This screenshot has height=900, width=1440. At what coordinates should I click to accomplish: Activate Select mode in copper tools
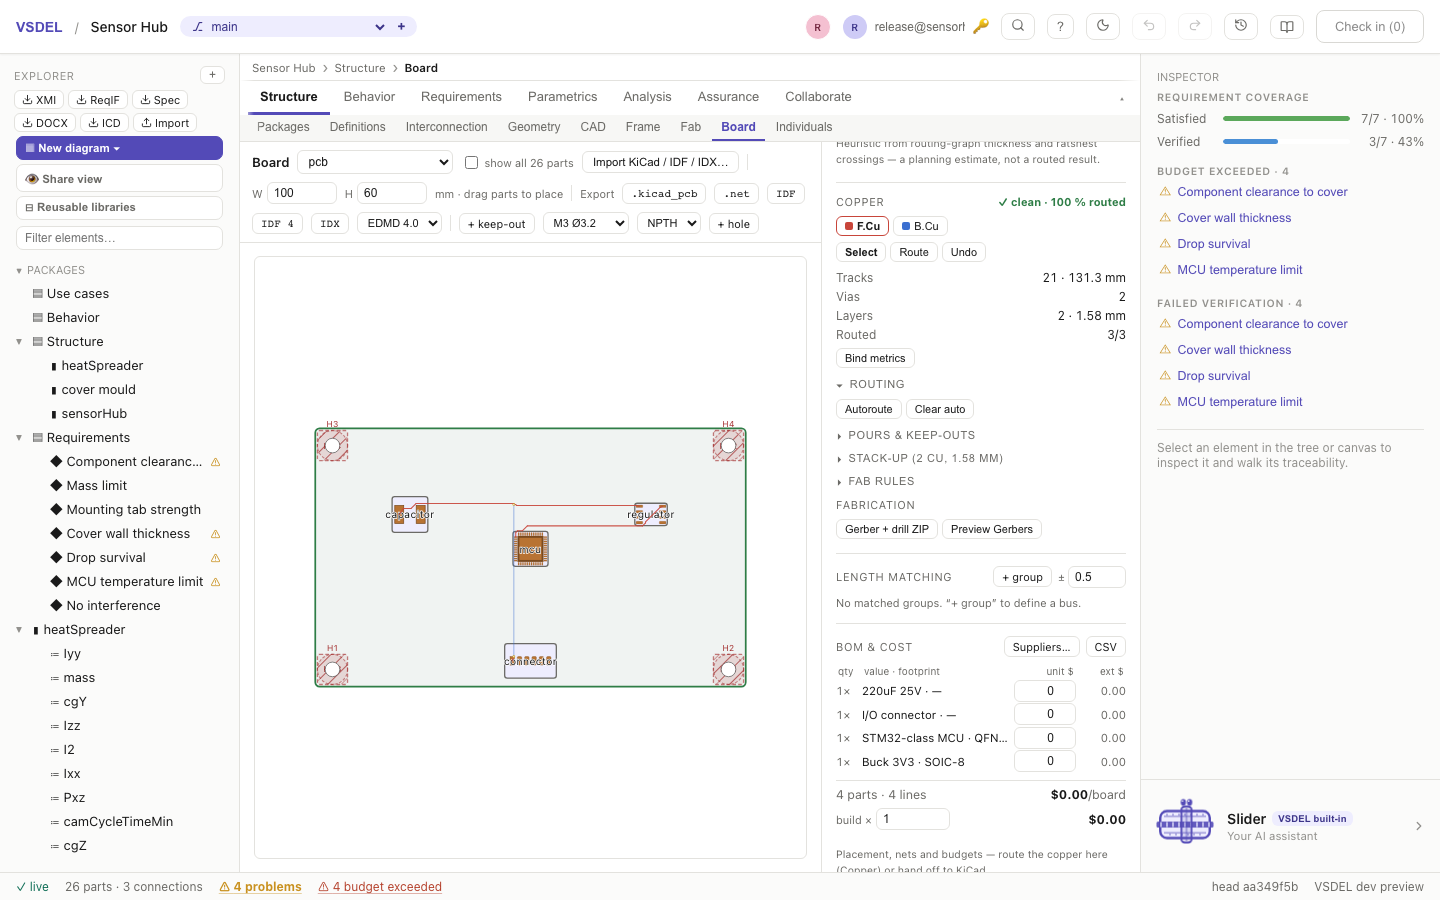click(861, 252)
